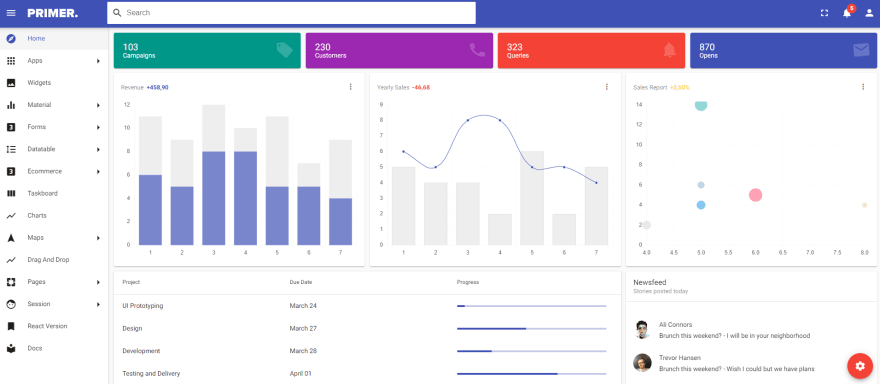880x384 pixels.
Task: Expand the Material submenu arrow
Action: pos(98,105)
